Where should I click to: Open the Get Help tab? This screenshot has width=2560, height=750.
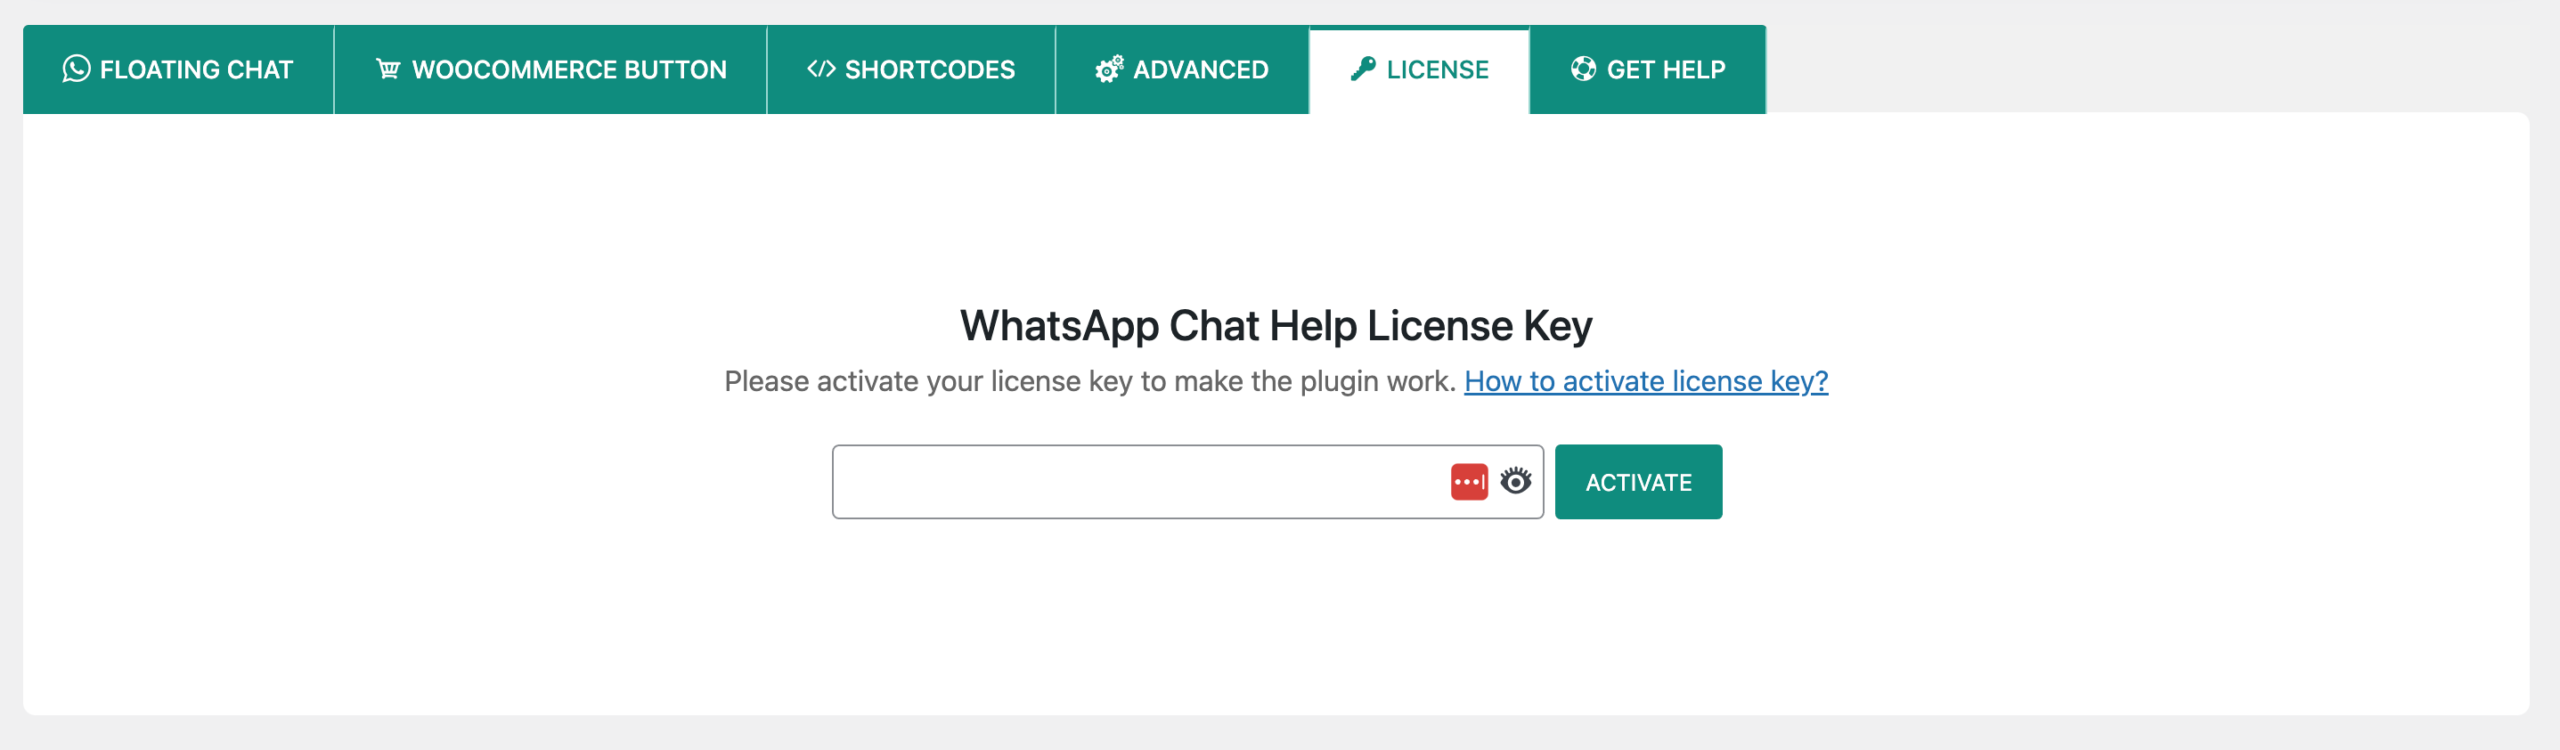(1648, 70)
